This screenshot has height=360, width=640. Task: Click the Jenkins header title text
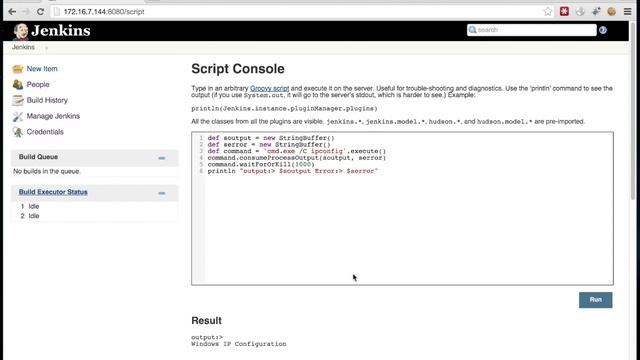coord(61,31)
